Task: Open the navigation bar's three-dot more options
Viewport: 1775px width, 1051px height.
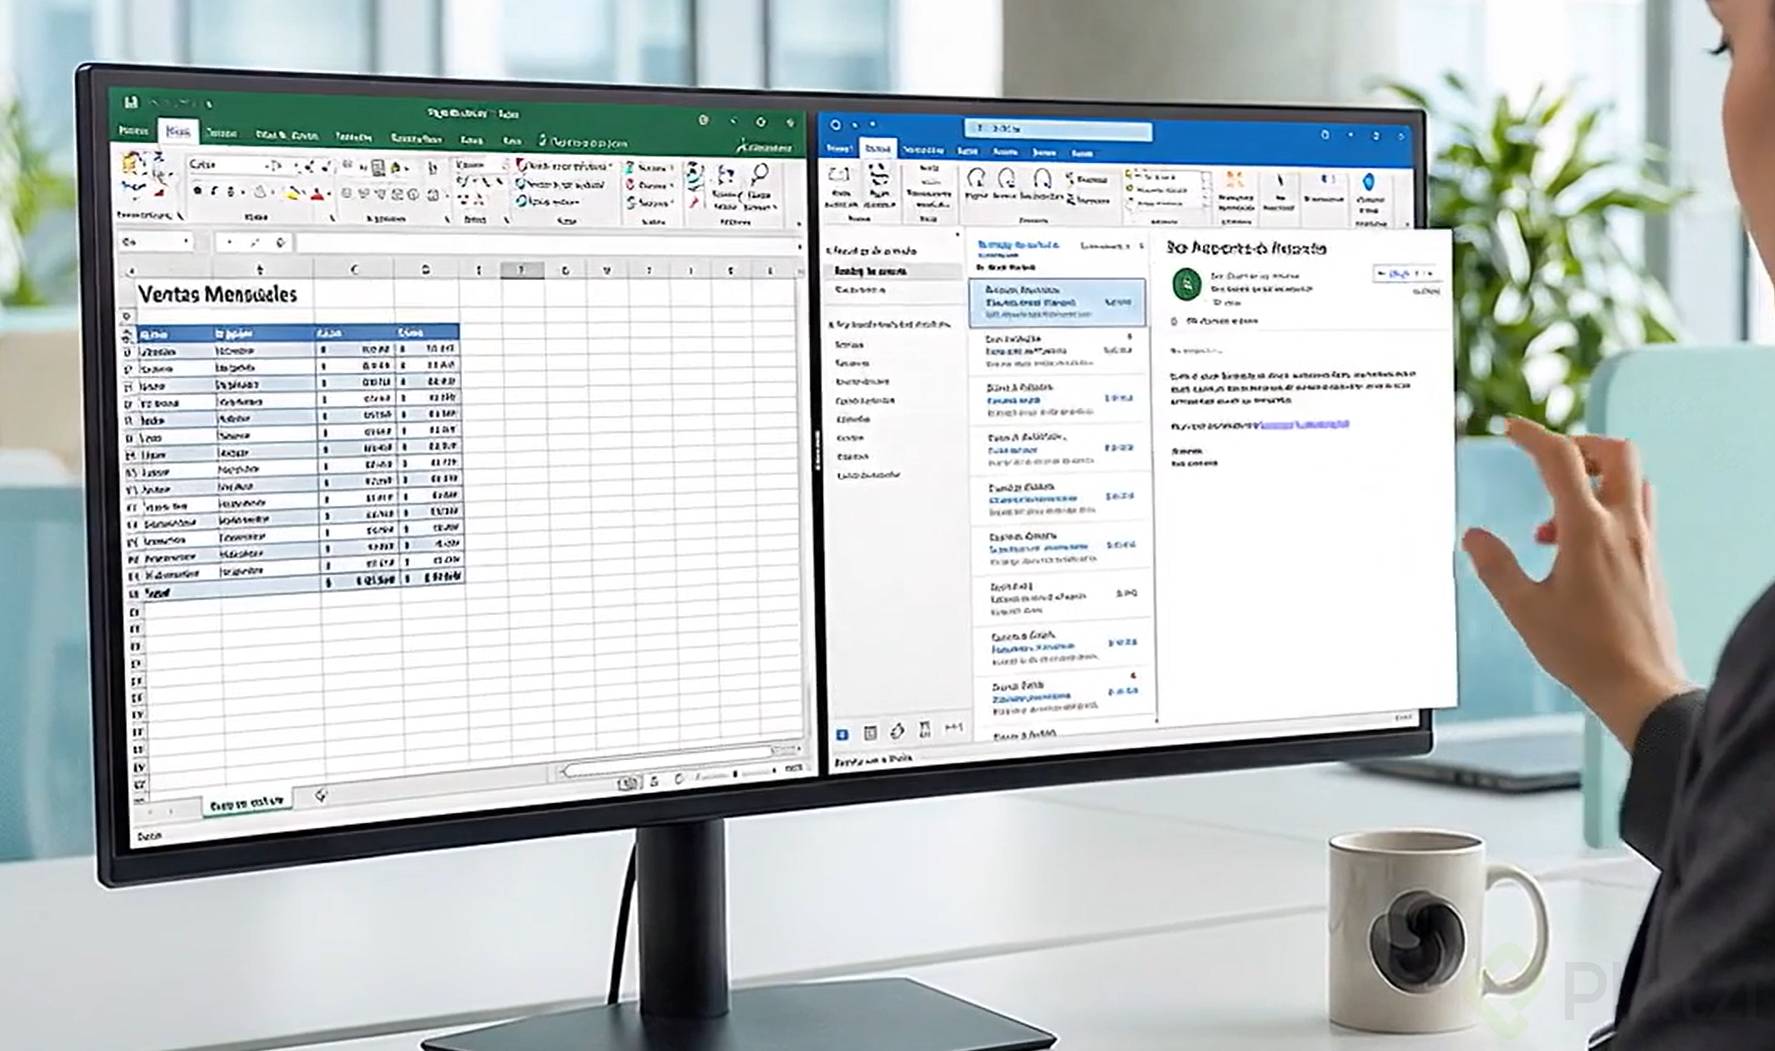Action: pos(954,728)
